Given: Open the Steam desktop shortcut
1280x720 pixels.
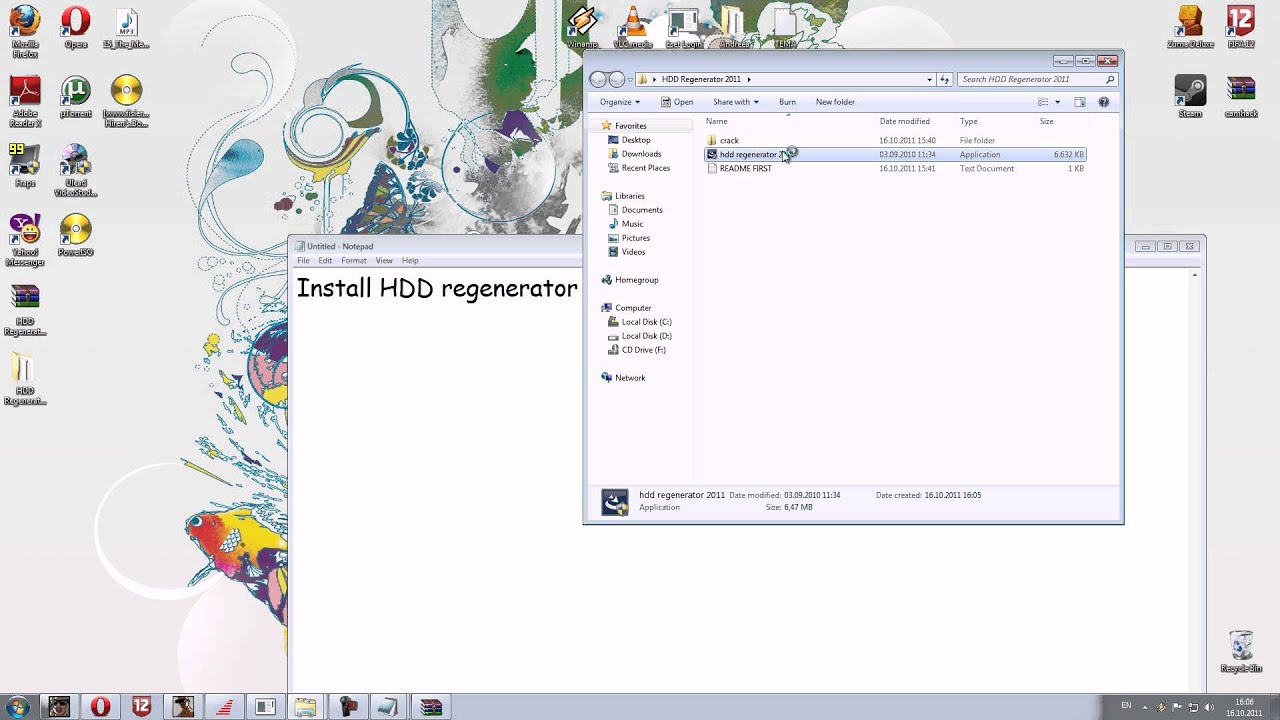Looking at the screenshot, I should (x=1190, y=97).
